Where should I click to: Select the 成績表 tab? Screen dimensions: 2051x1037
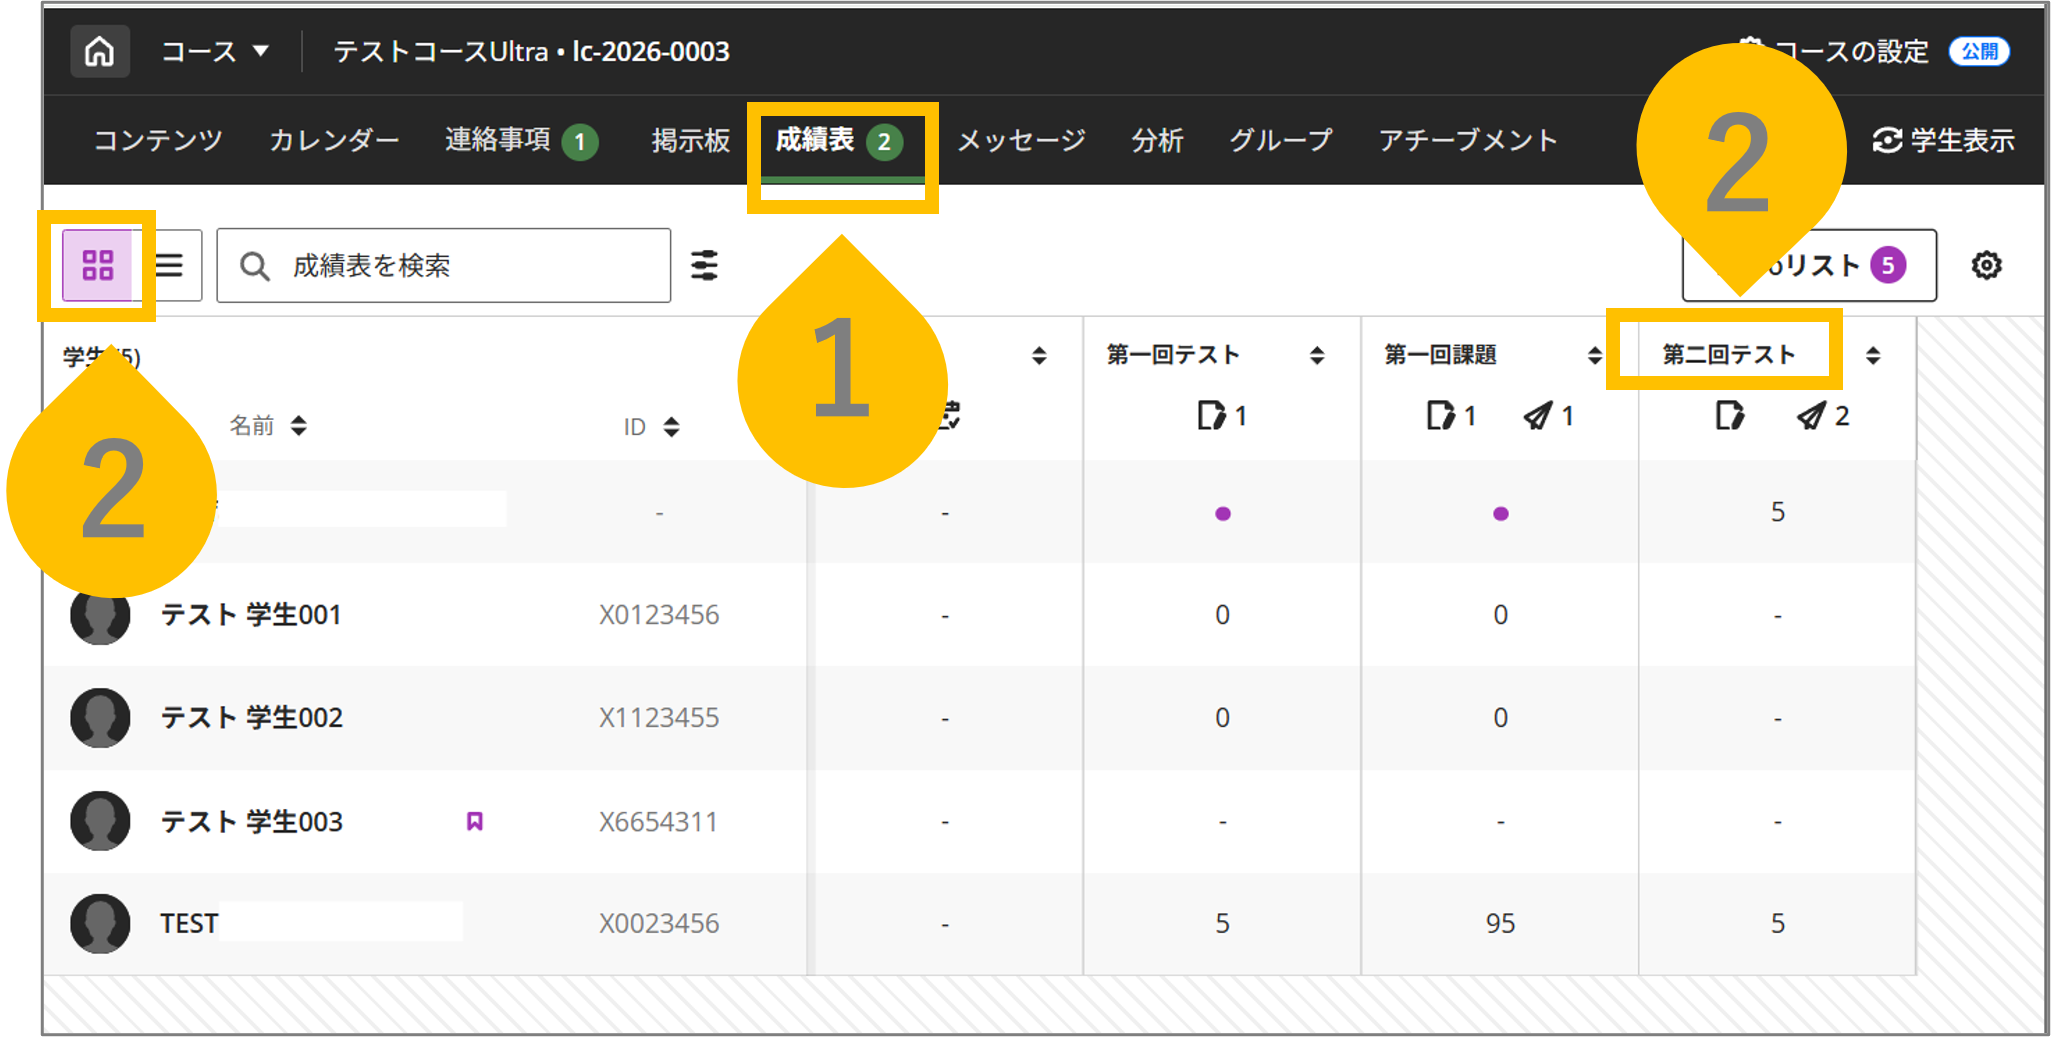[840, 141]
